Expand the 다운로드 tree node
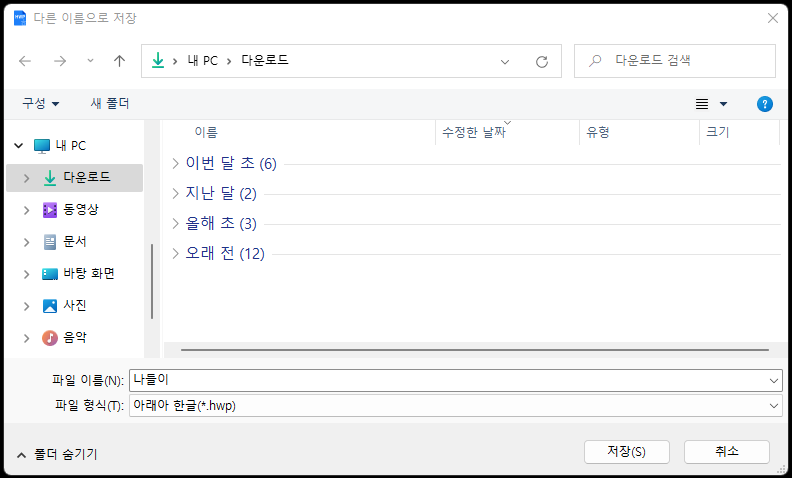Image resolution: width=792 pixels, height=478 pixels. 27,178
